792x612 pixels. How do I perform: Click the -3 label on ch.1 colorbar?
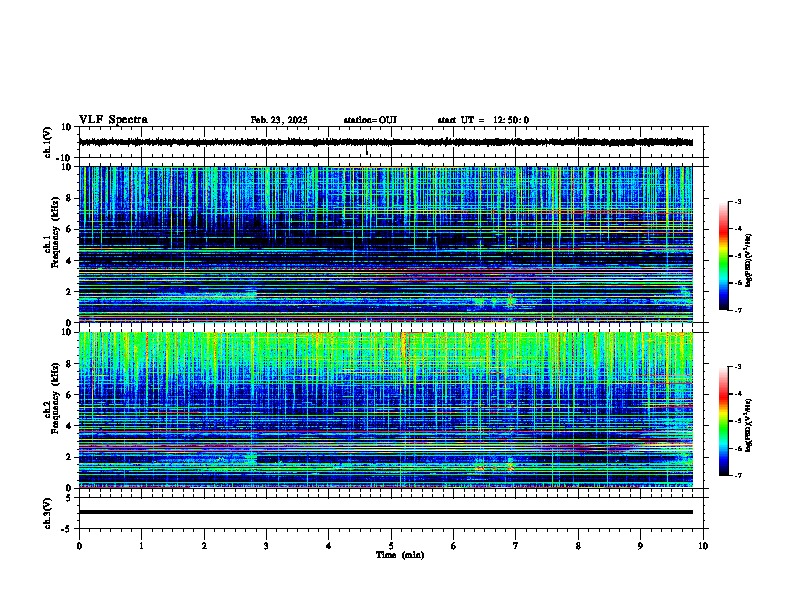coord(738,201)
